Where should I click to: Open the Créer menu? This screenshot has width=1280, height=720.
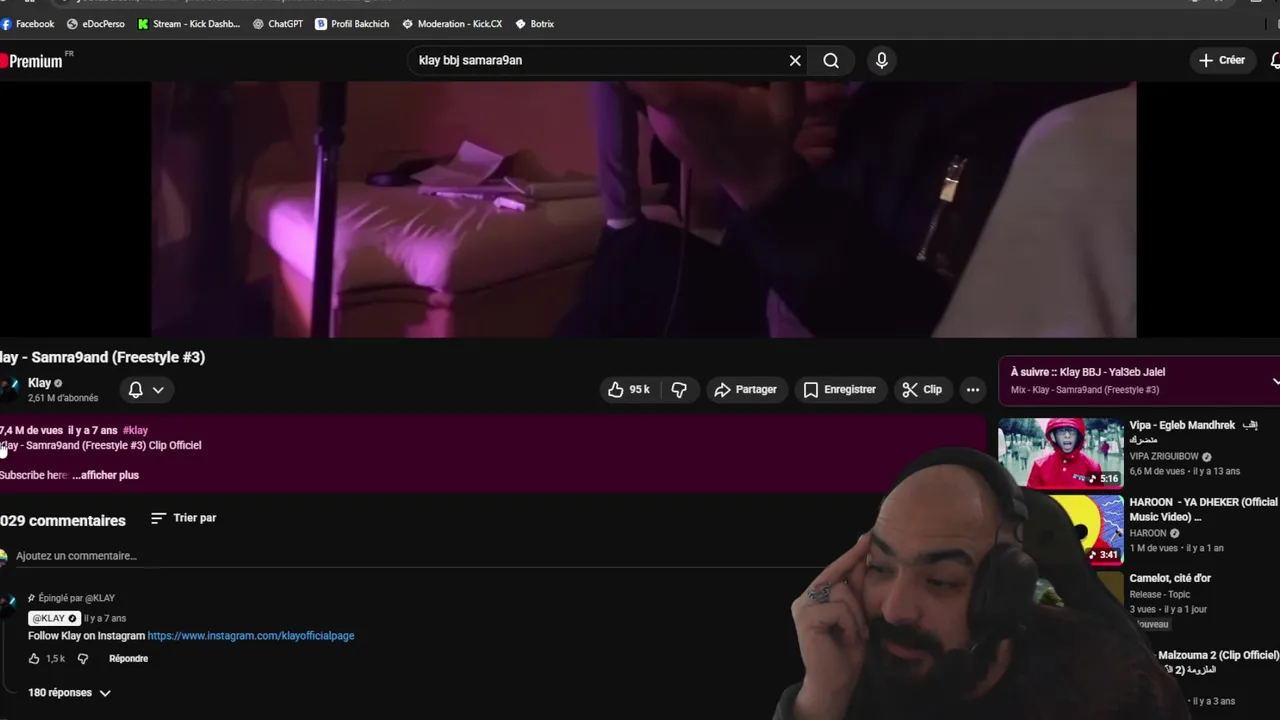1222,61
